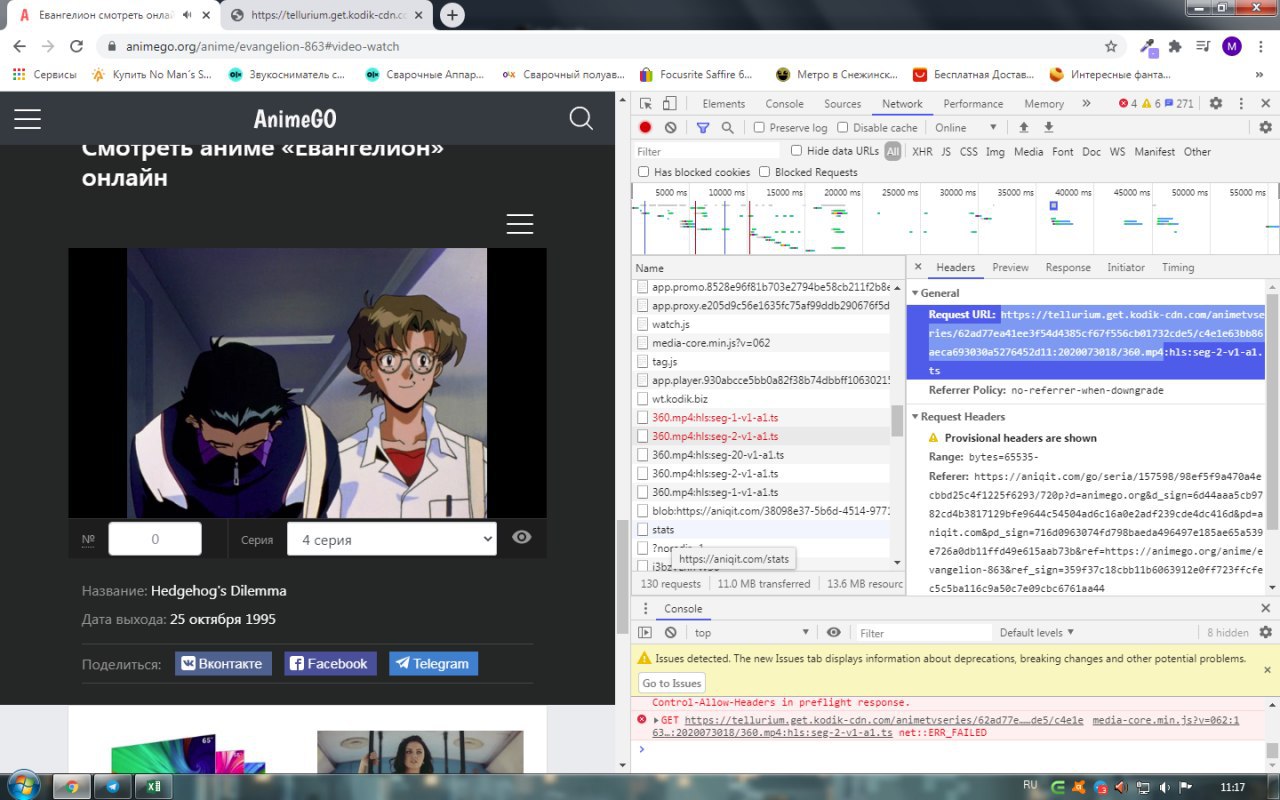Open DevTools settings gear
The image size is (1280, 800).
pyautogui.click(x=1216, y=103)
